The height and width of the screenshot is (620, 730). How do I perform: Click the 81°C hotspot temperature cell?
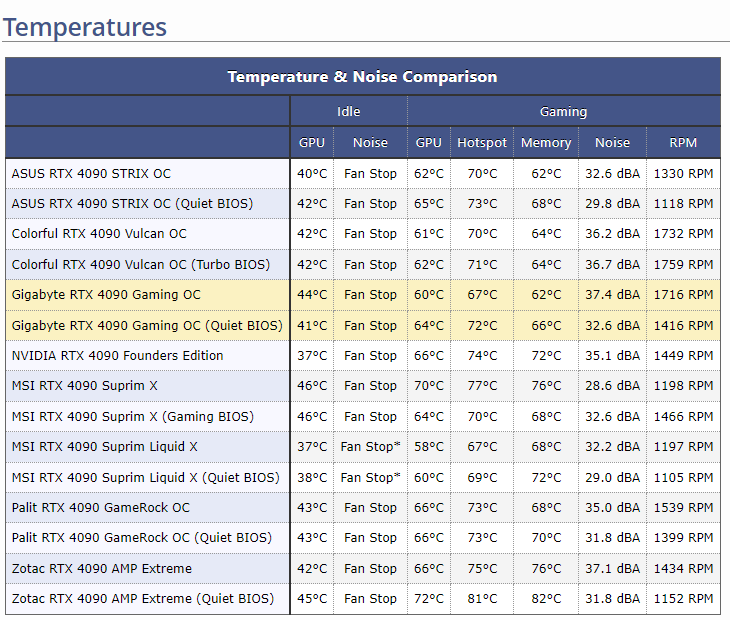tap(482, 599)
